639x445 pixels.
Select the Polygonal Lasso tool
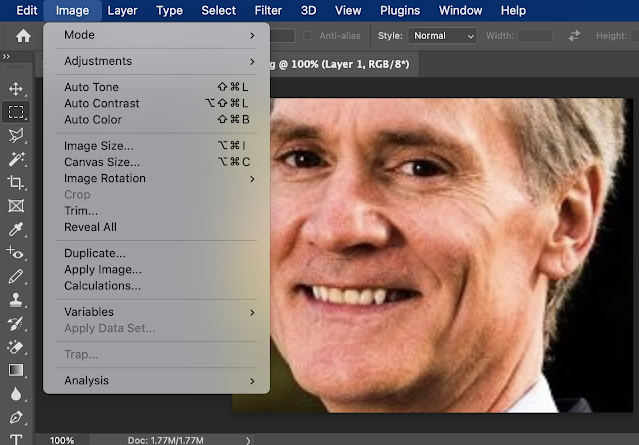16,135
